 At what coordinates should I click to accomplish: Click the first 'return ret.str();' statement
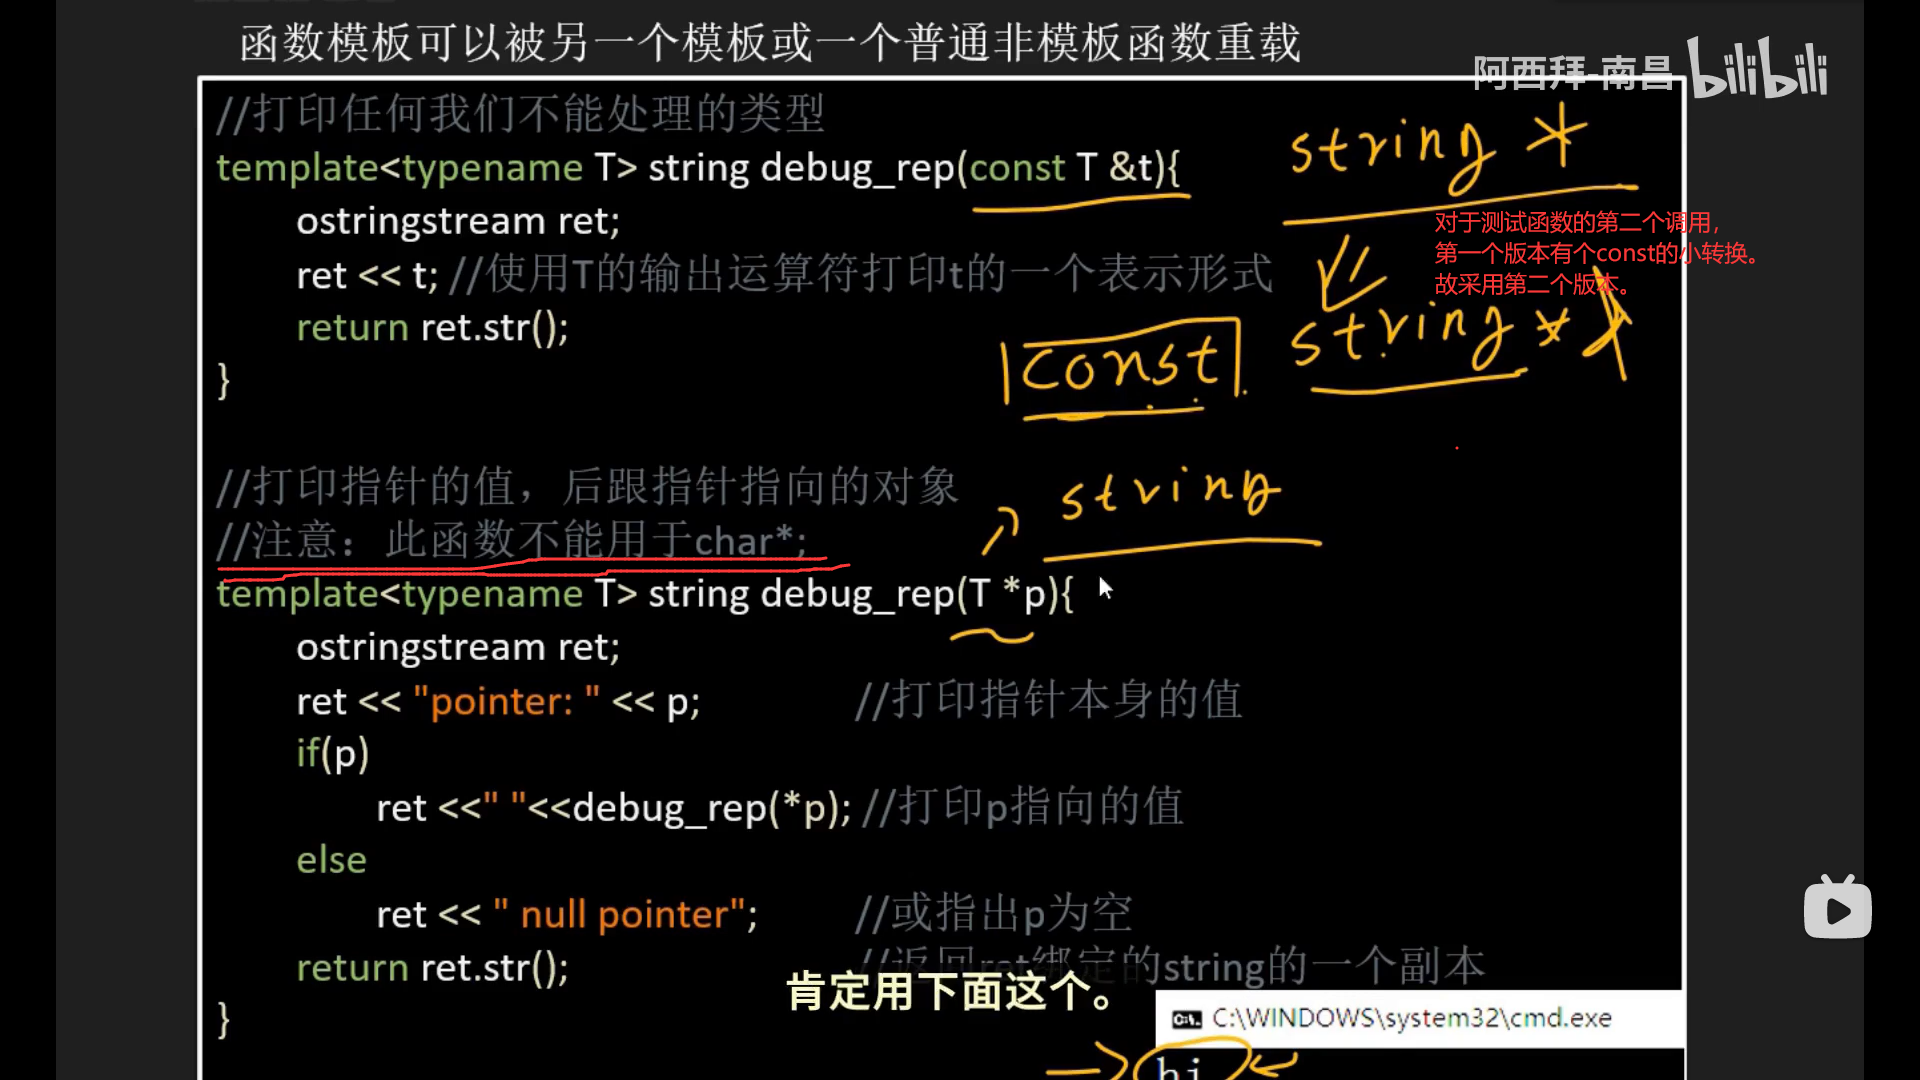coord(432,328)
